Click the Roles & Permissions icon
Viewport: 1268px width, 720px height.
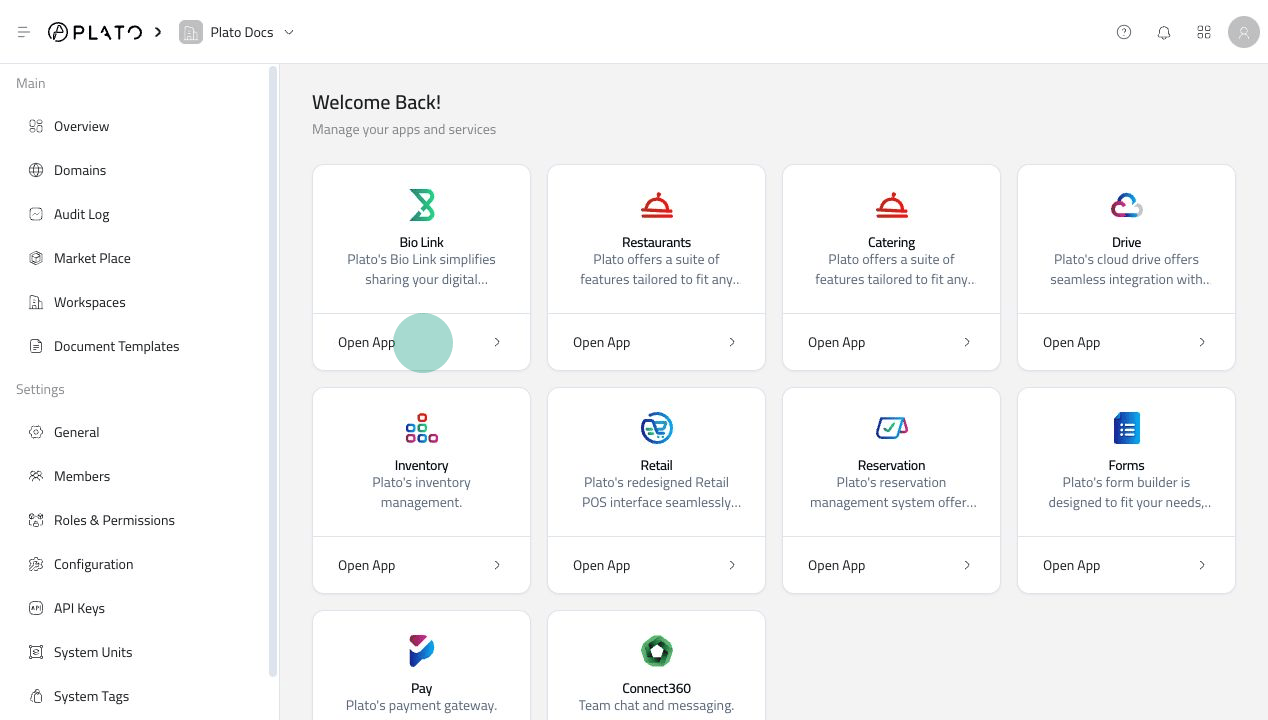click(36, 520)
